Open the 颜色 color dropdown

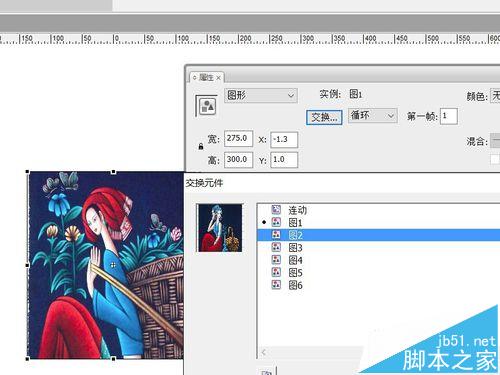(495, 96)
